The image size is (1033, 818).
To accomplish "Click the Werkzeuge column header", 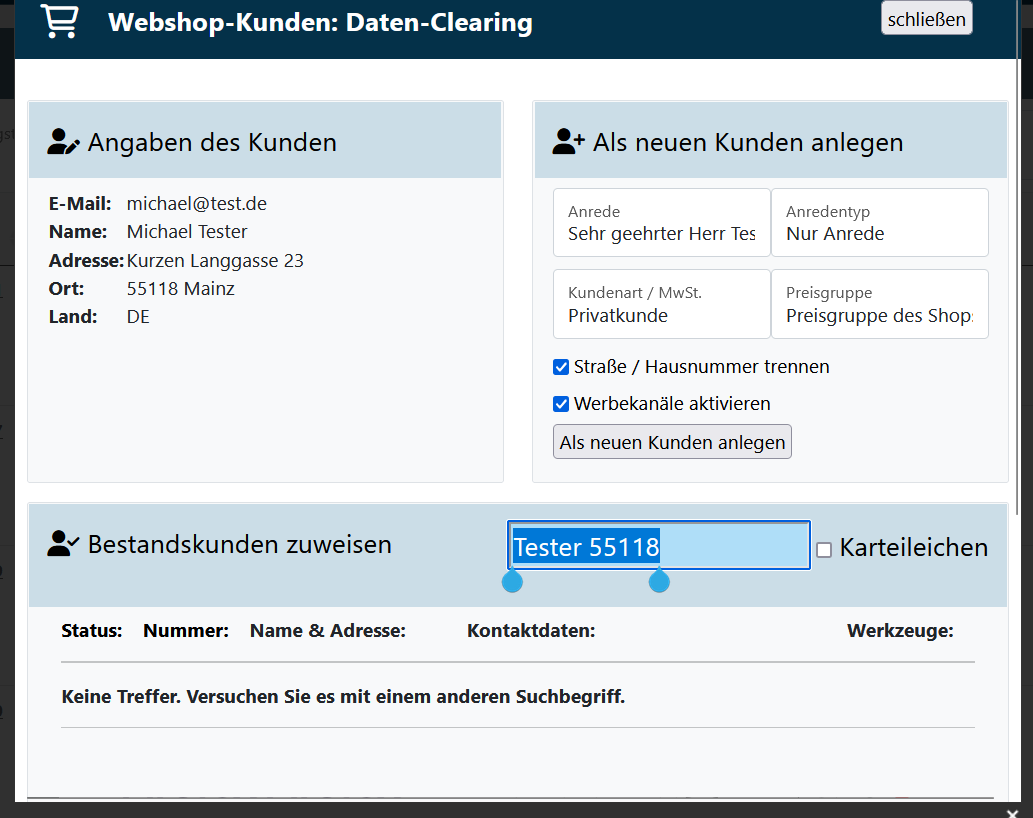I will 900,631.
